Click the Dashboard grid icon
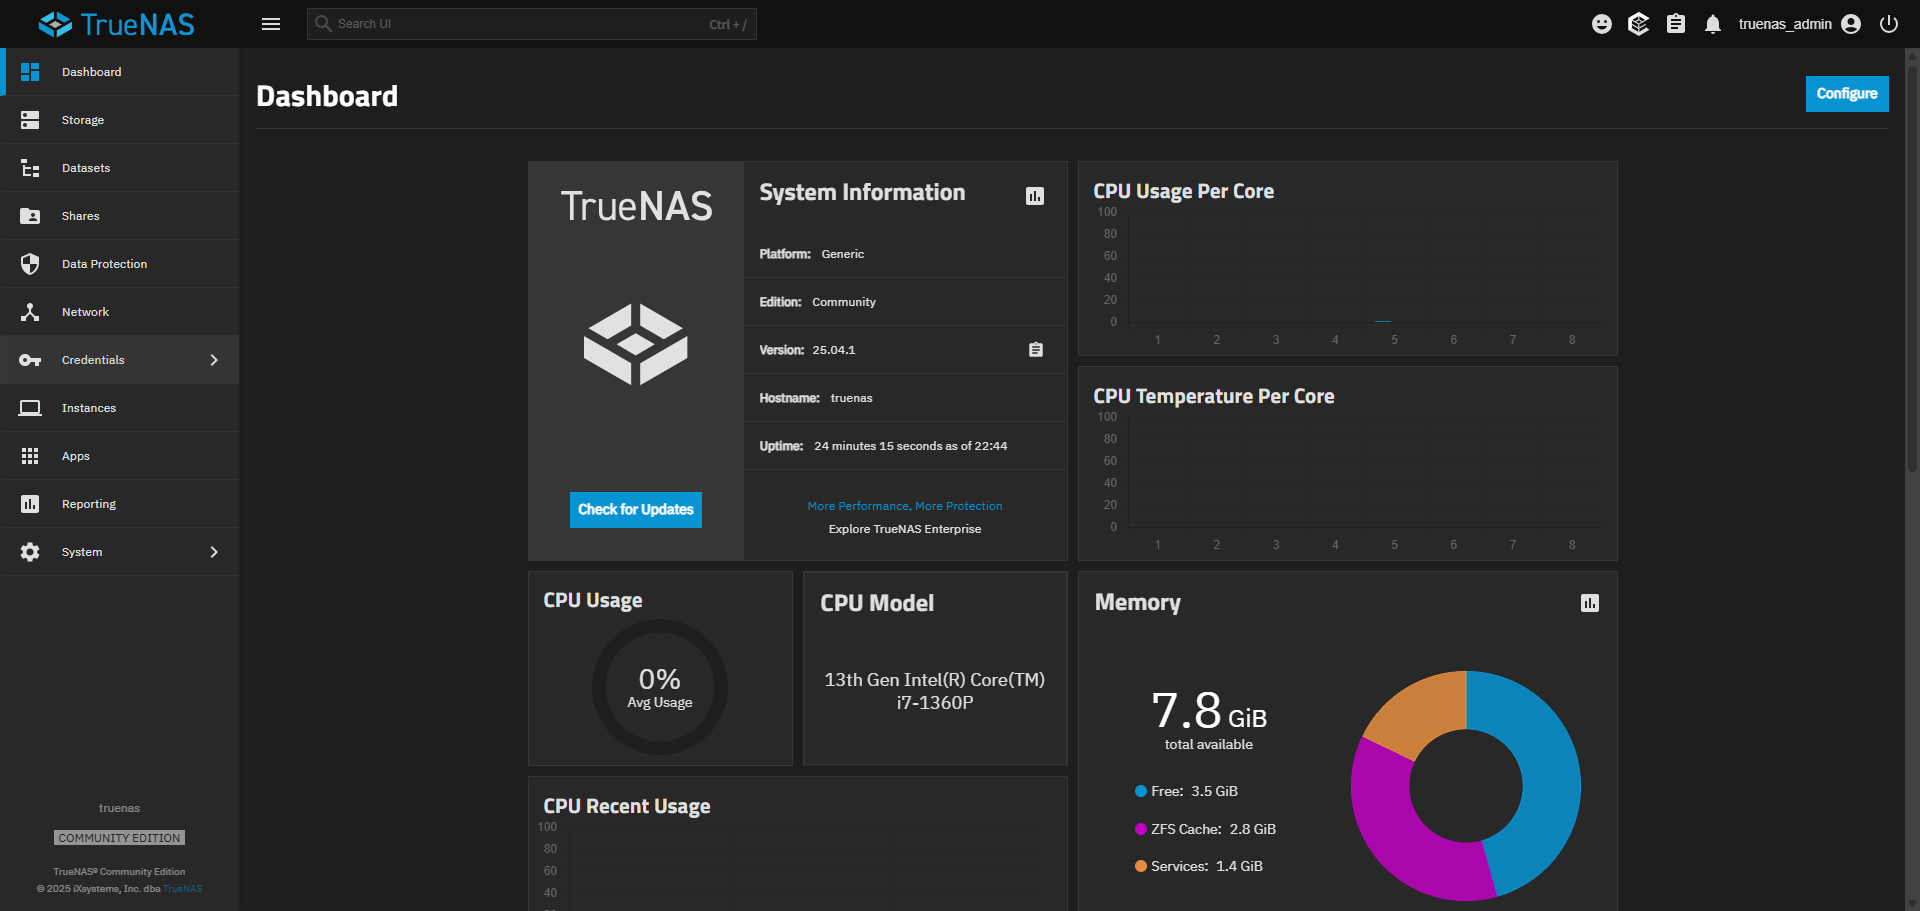This screenshot has width=1920, height=911. (30, 72)
